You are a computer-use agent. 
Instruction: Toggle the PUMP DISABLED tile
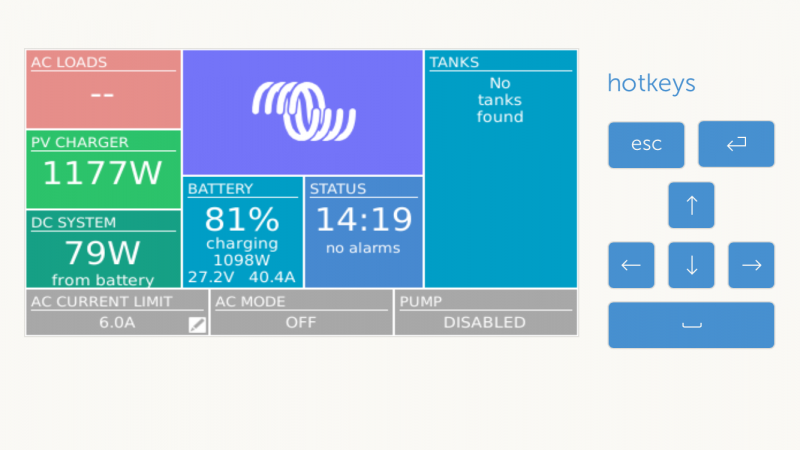(x=486, y=312)
